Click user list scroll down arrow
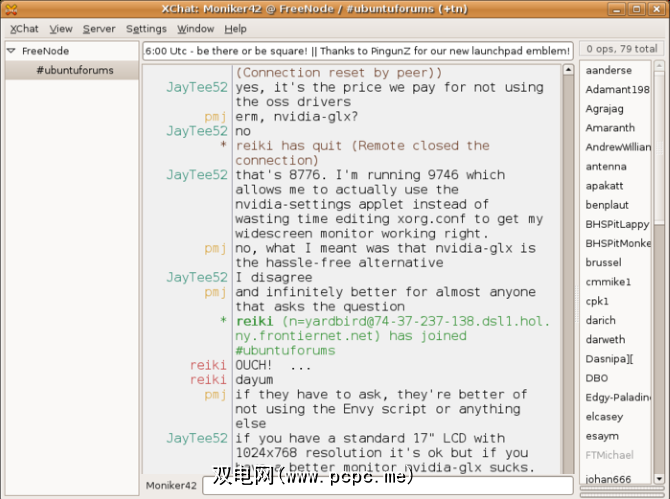The image size is (670, 499). click(x=659, y=478)
